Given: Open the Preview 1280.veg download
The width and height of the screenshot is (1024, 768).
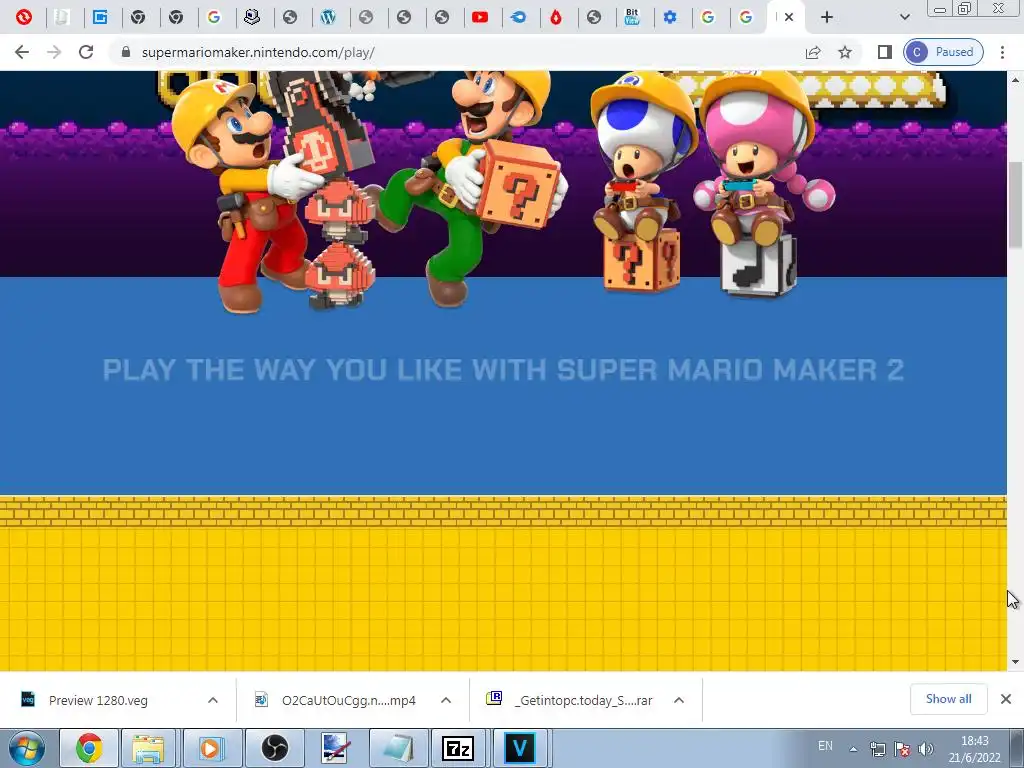Looking at the screenshot, I should tap(98, 700).
